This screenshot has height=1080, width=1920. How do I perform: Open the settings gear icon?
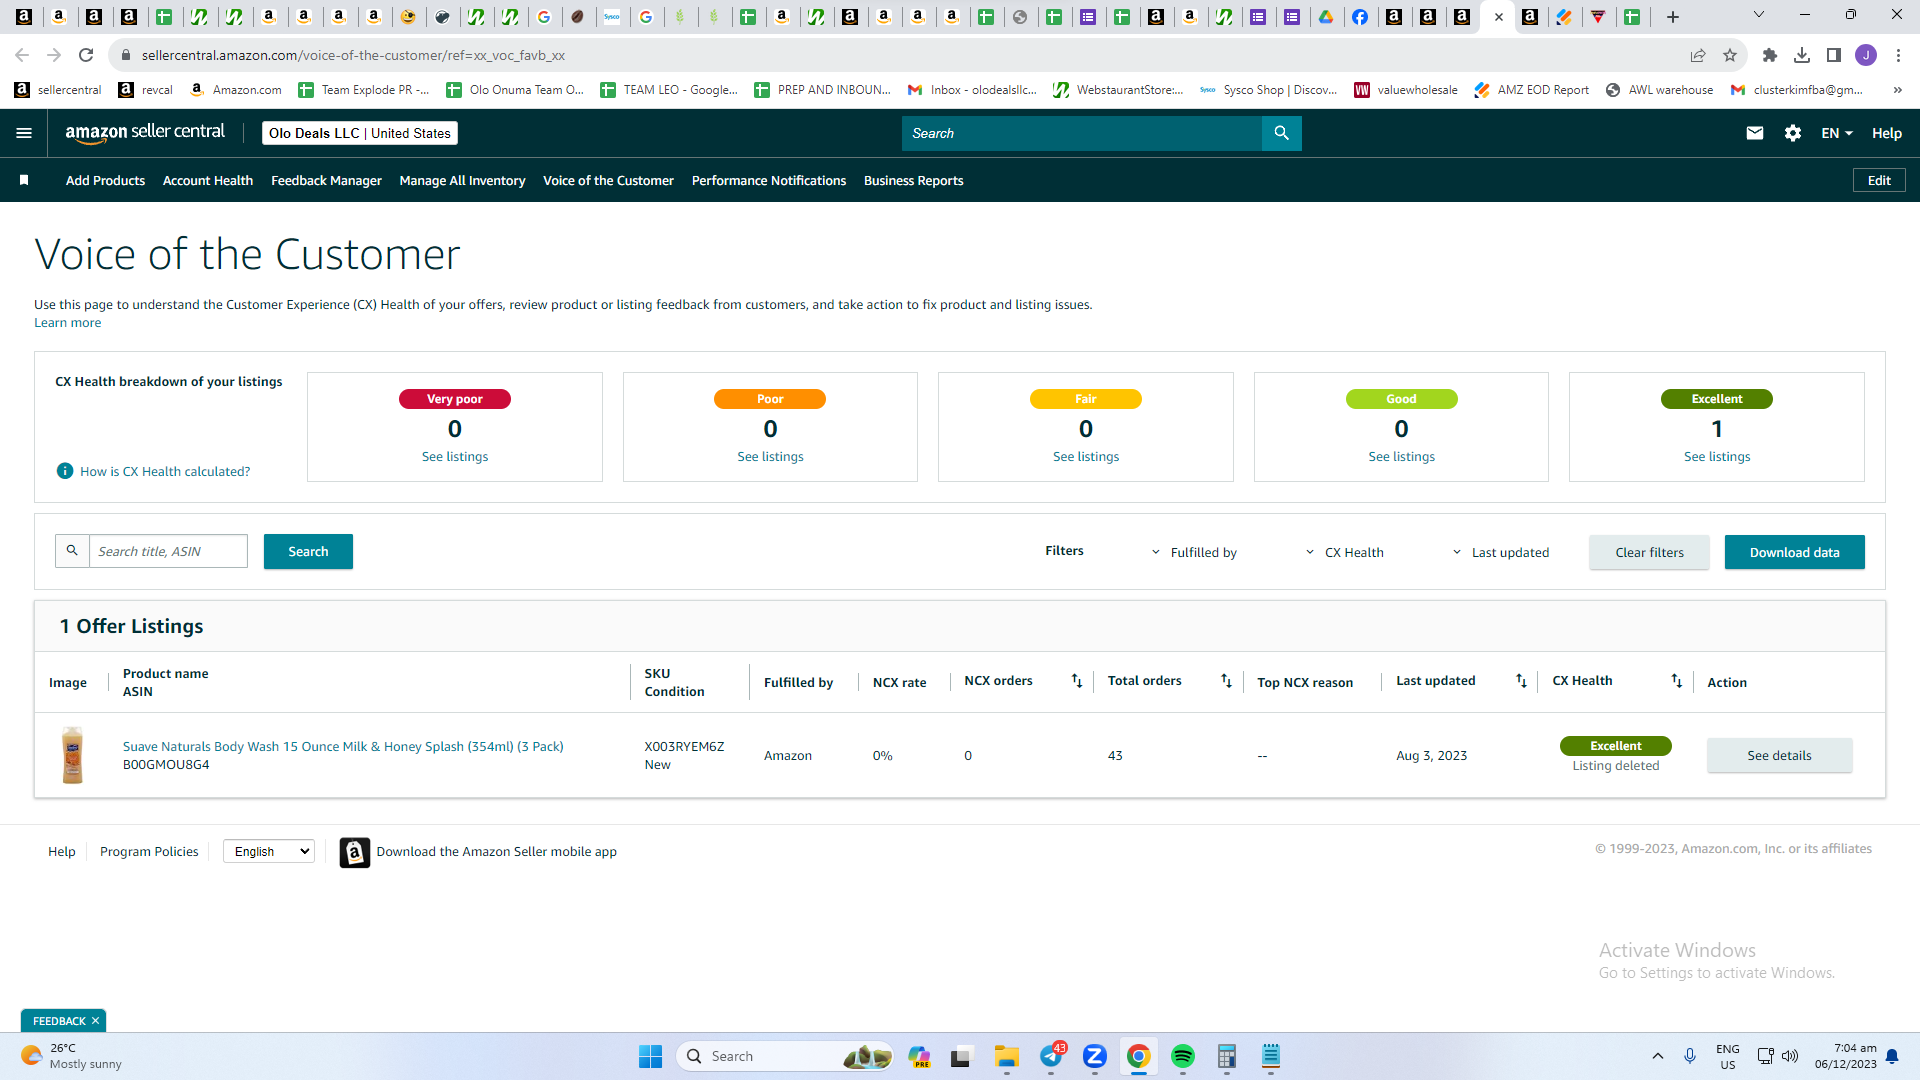(x=1793, y=133)
